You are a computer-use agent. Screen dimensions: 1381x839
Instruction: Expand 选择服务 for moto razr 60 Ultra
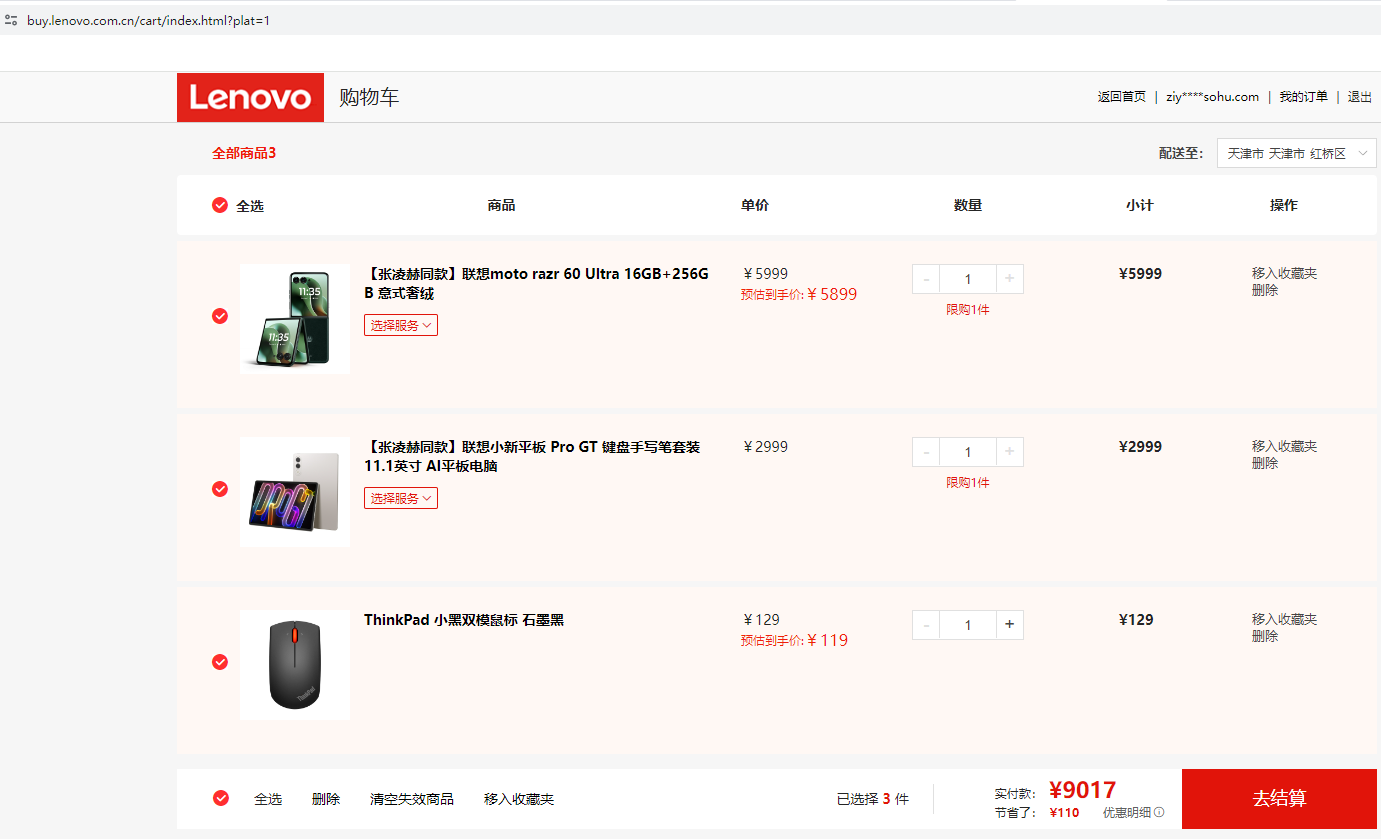coord(400,325)
